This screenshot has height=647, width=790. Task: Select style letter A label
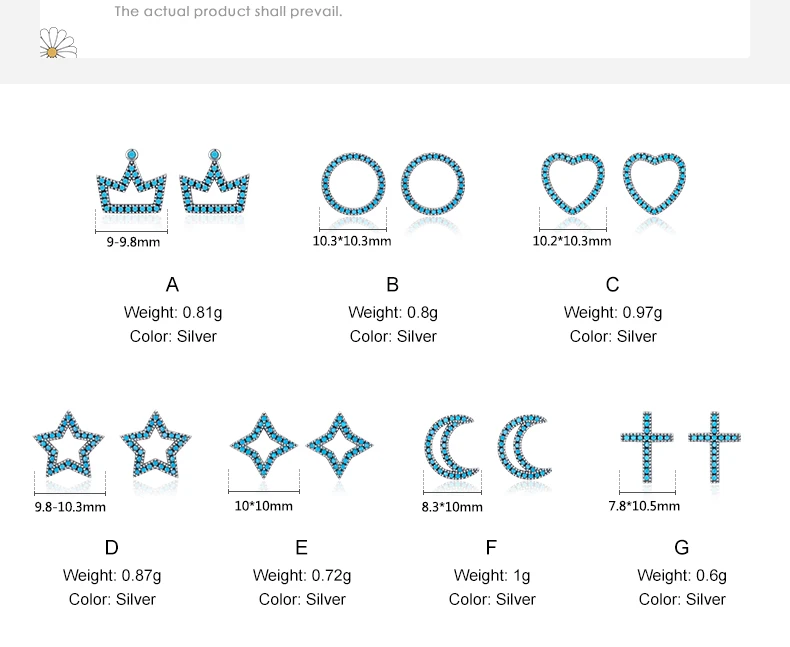click(x=172, y=285)
